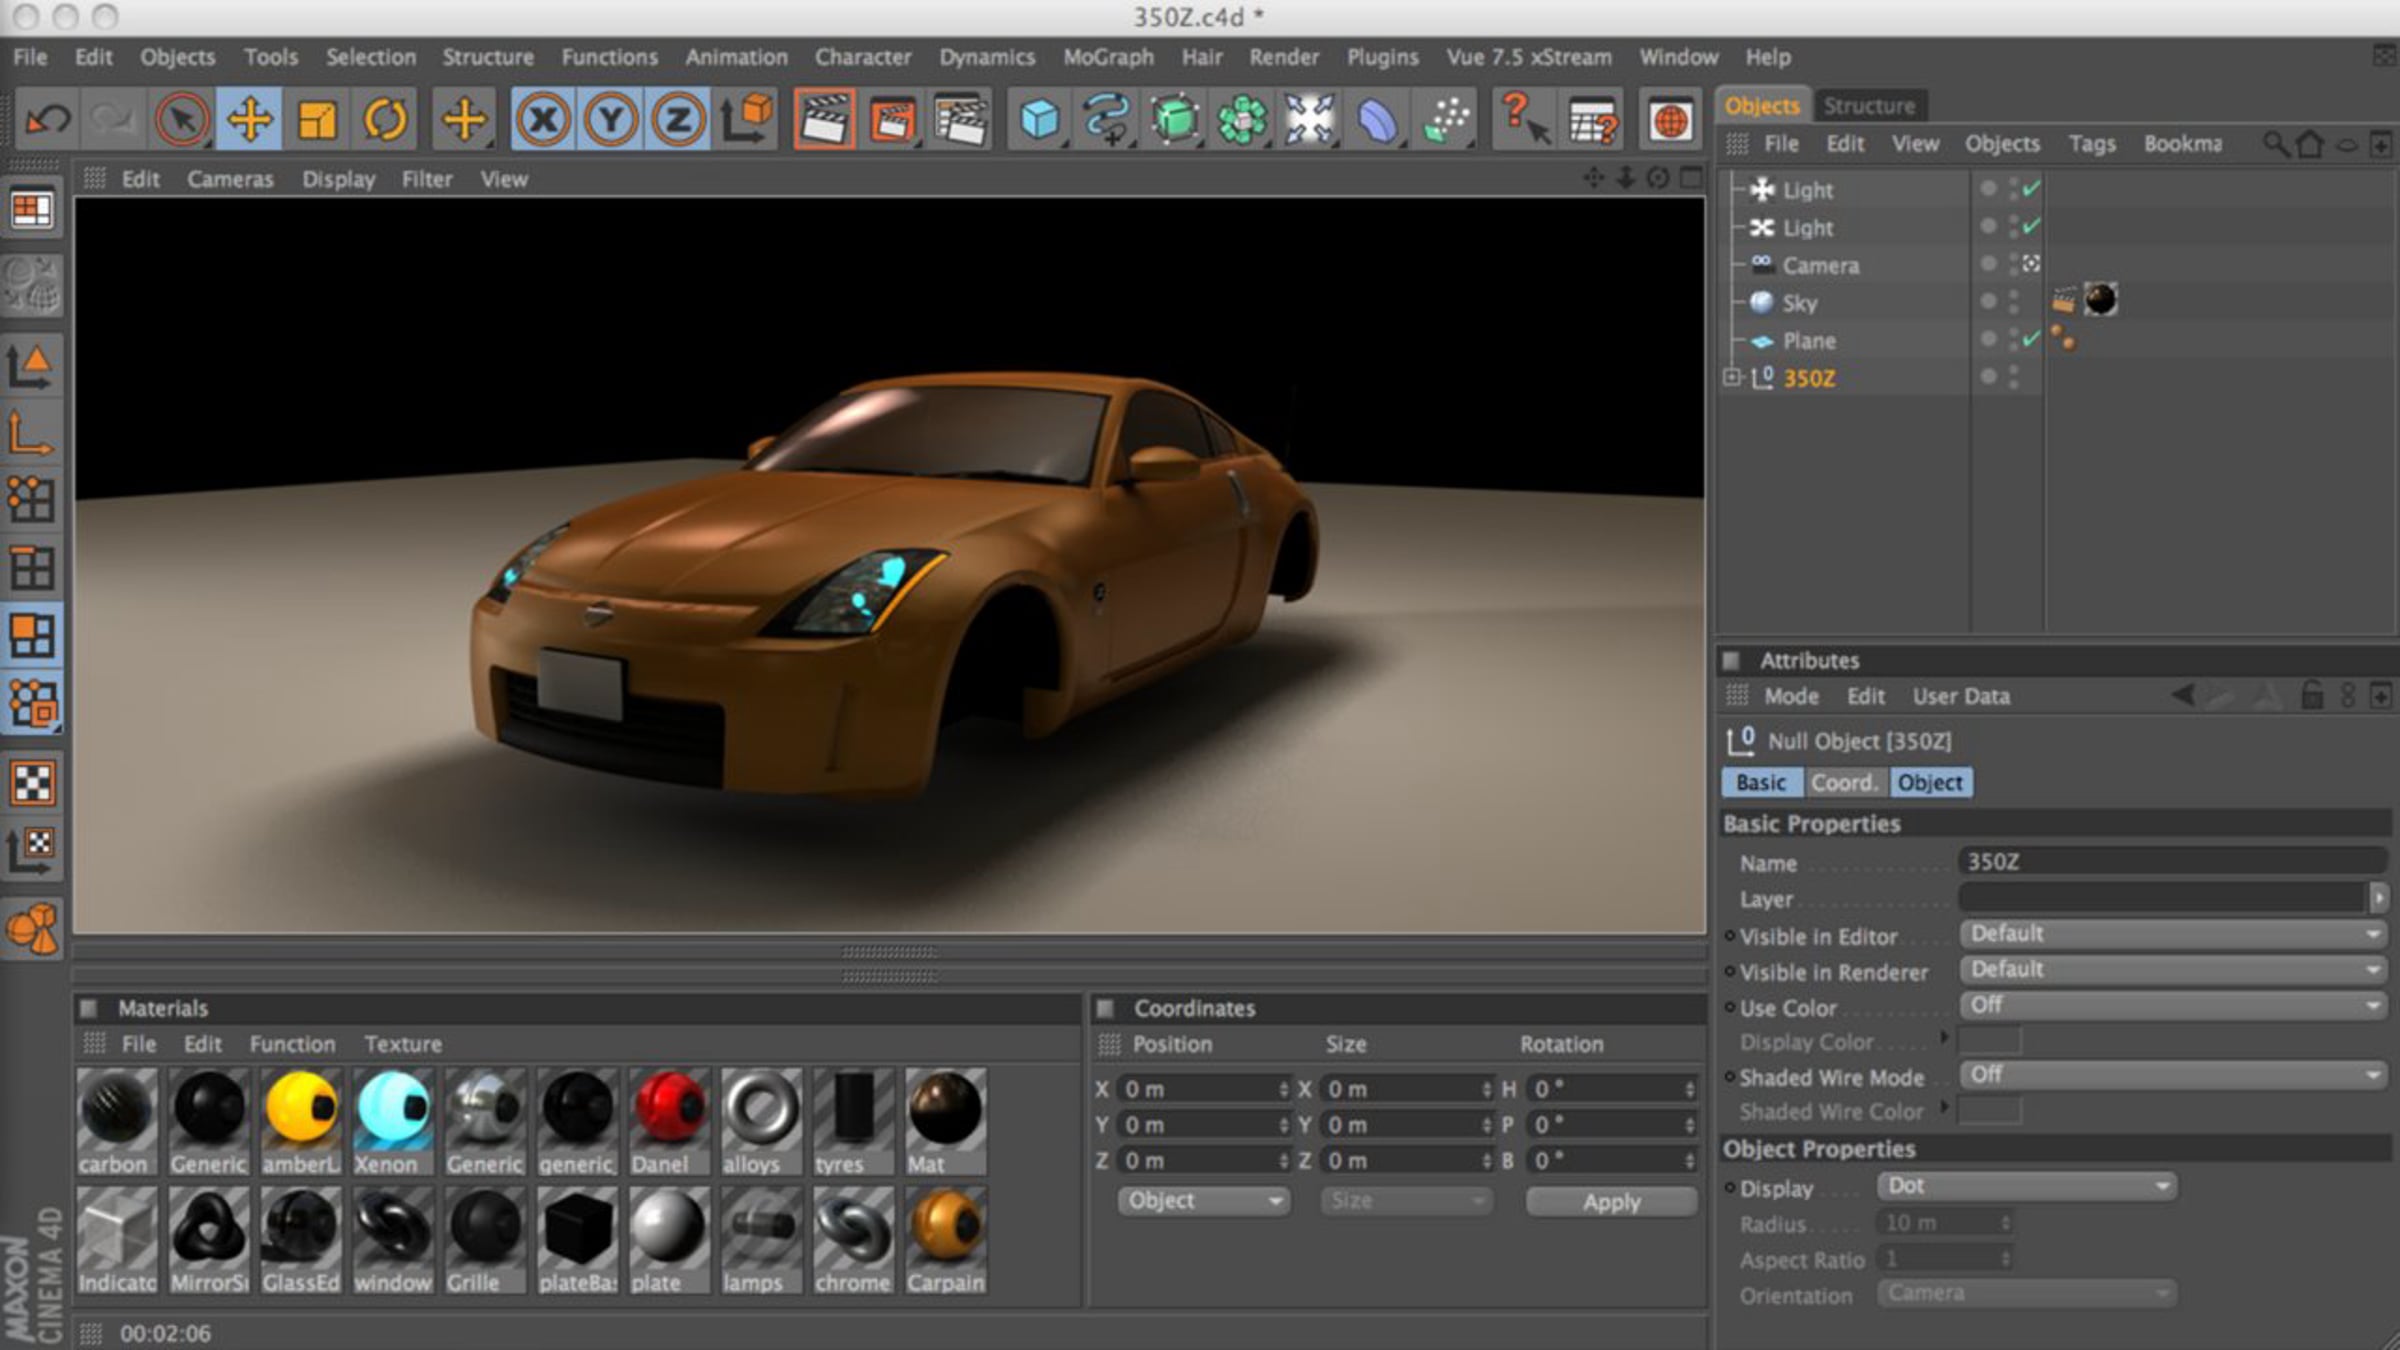The height and width of the screenshot is (1350, 2400).
Task: Click the Undo arrow icon
Action: [47, 121]
